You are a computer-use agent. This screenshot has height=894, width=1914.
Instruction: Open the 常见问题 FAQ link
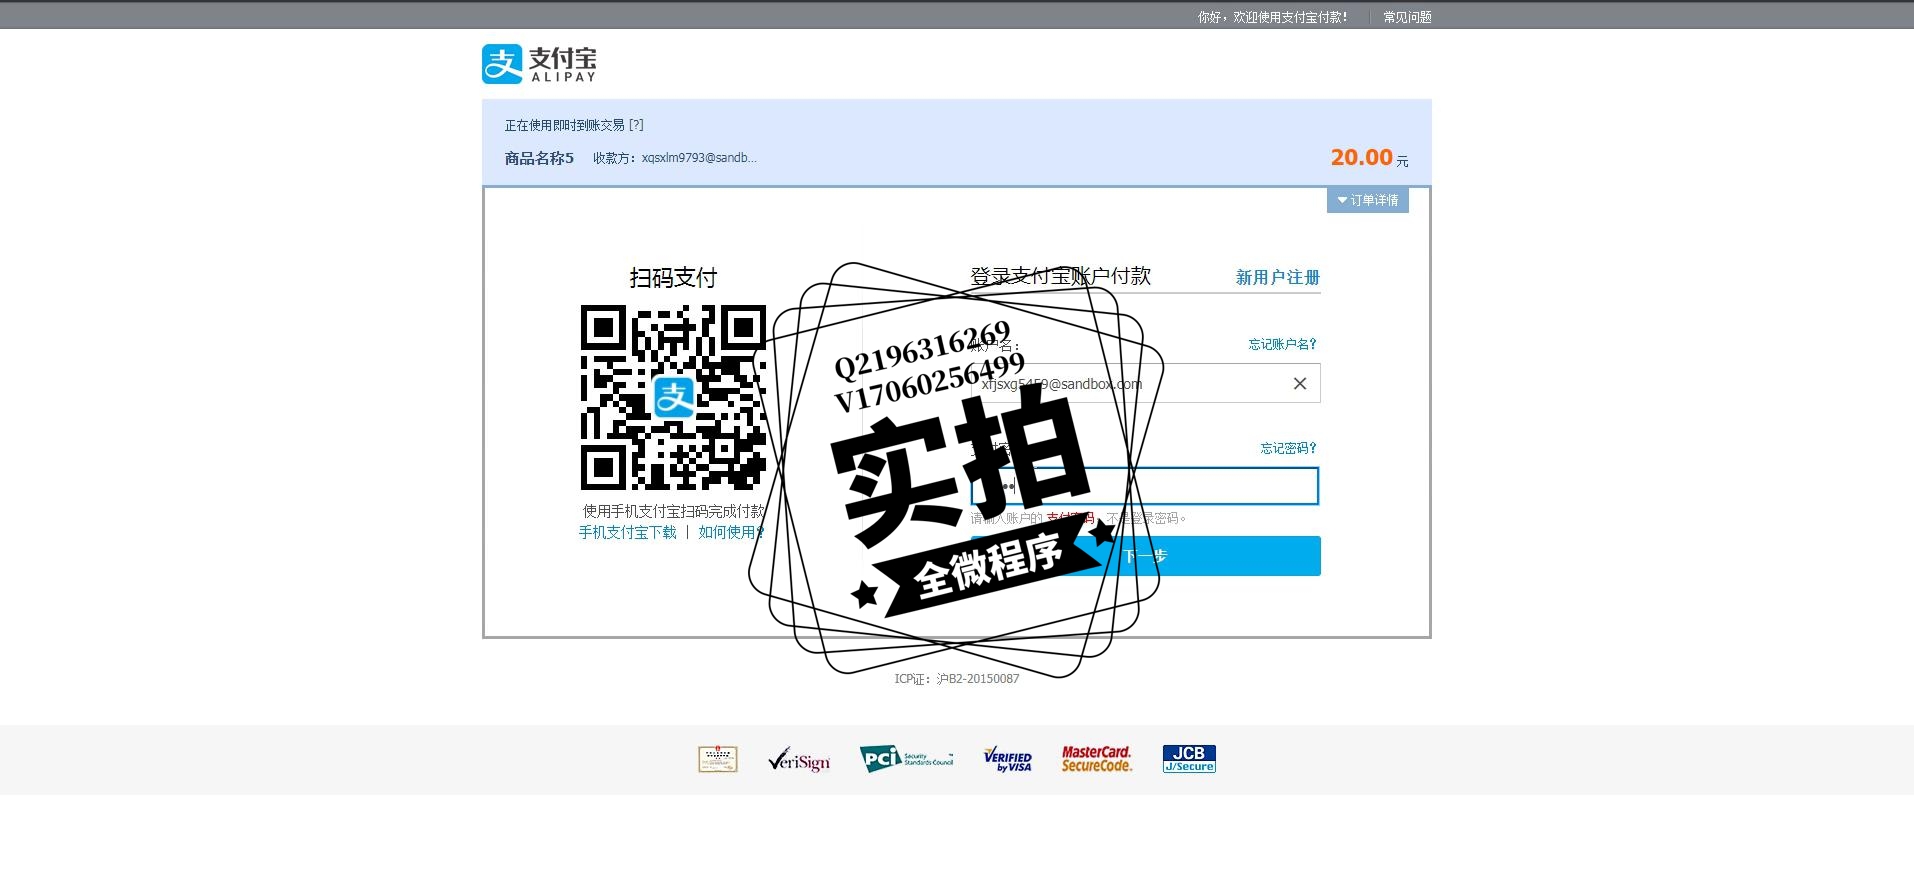1407,17
